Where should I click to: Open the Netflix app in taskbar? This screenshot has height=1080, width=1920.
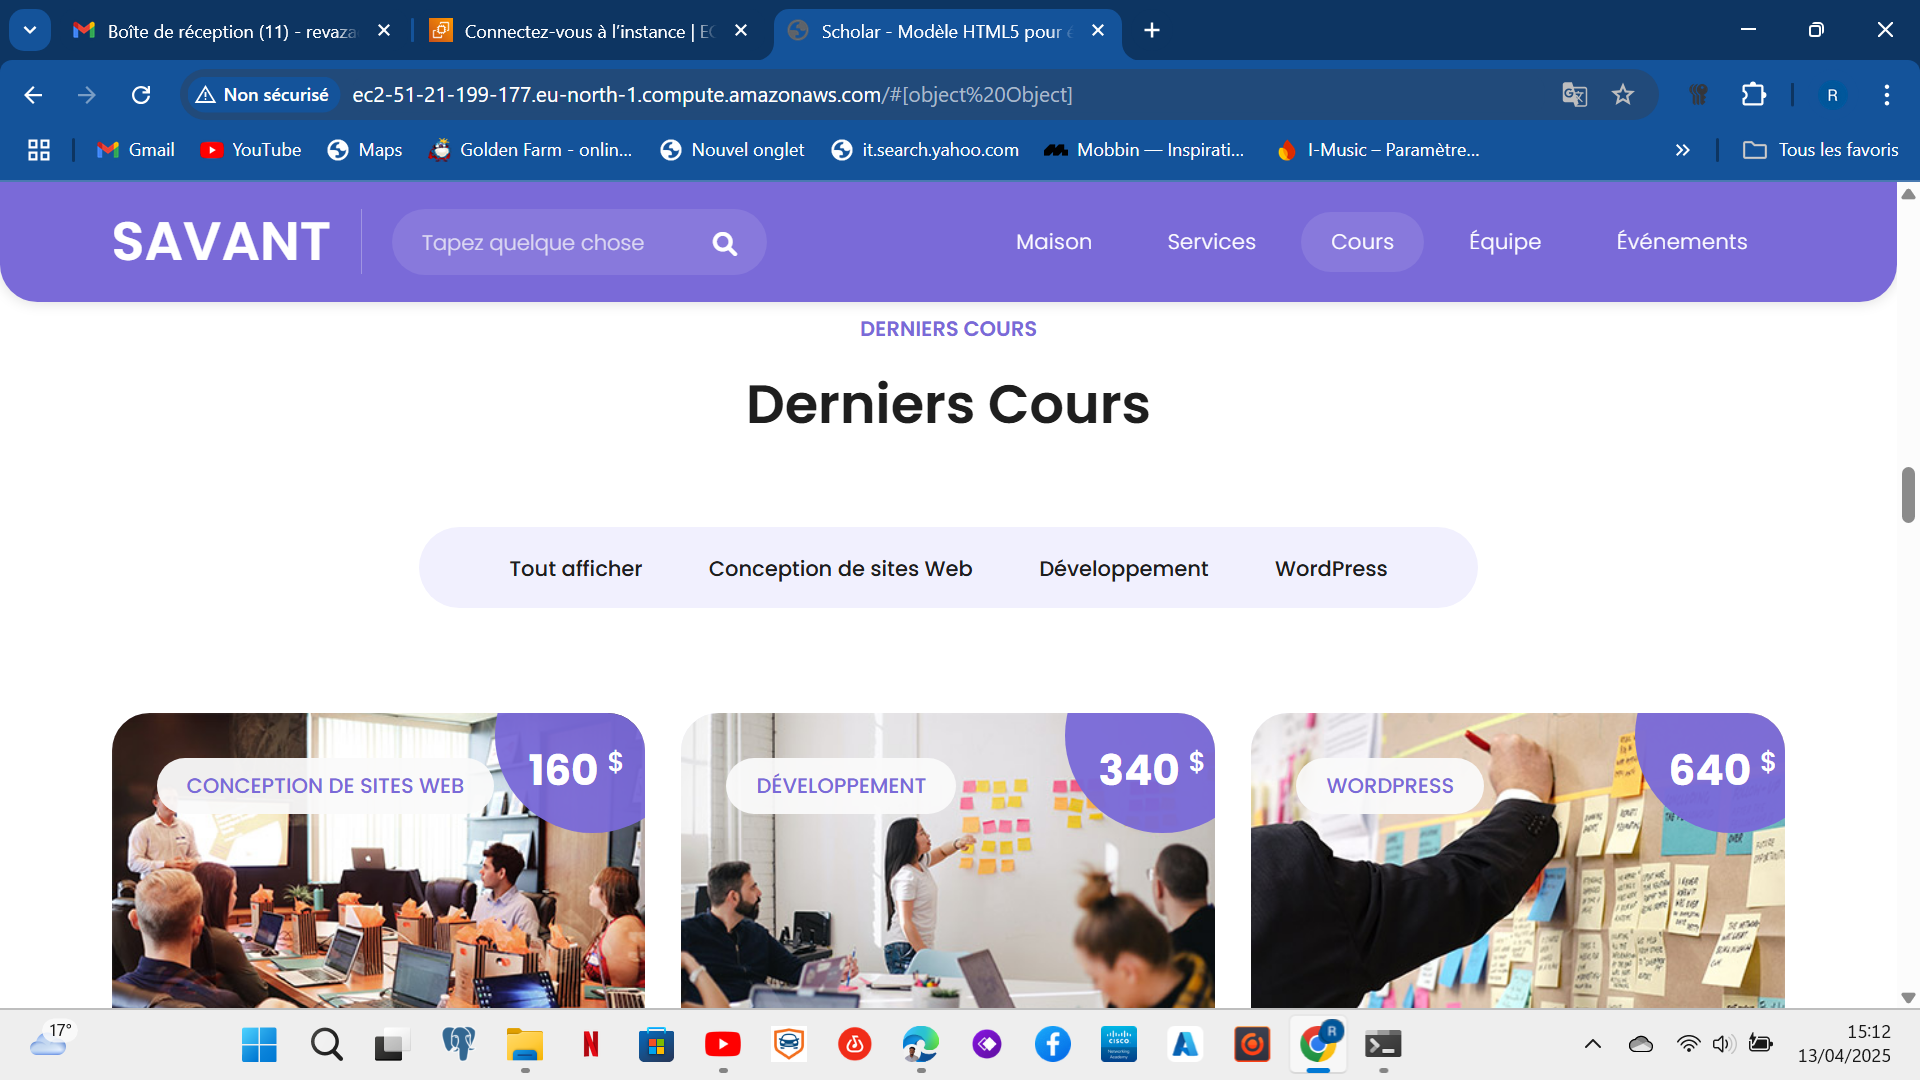(x=590, y=1045)
